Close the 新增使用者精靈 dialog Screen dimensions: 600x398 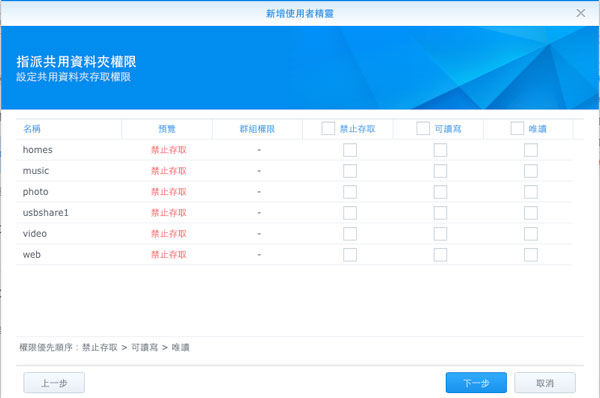coord(580,13)
